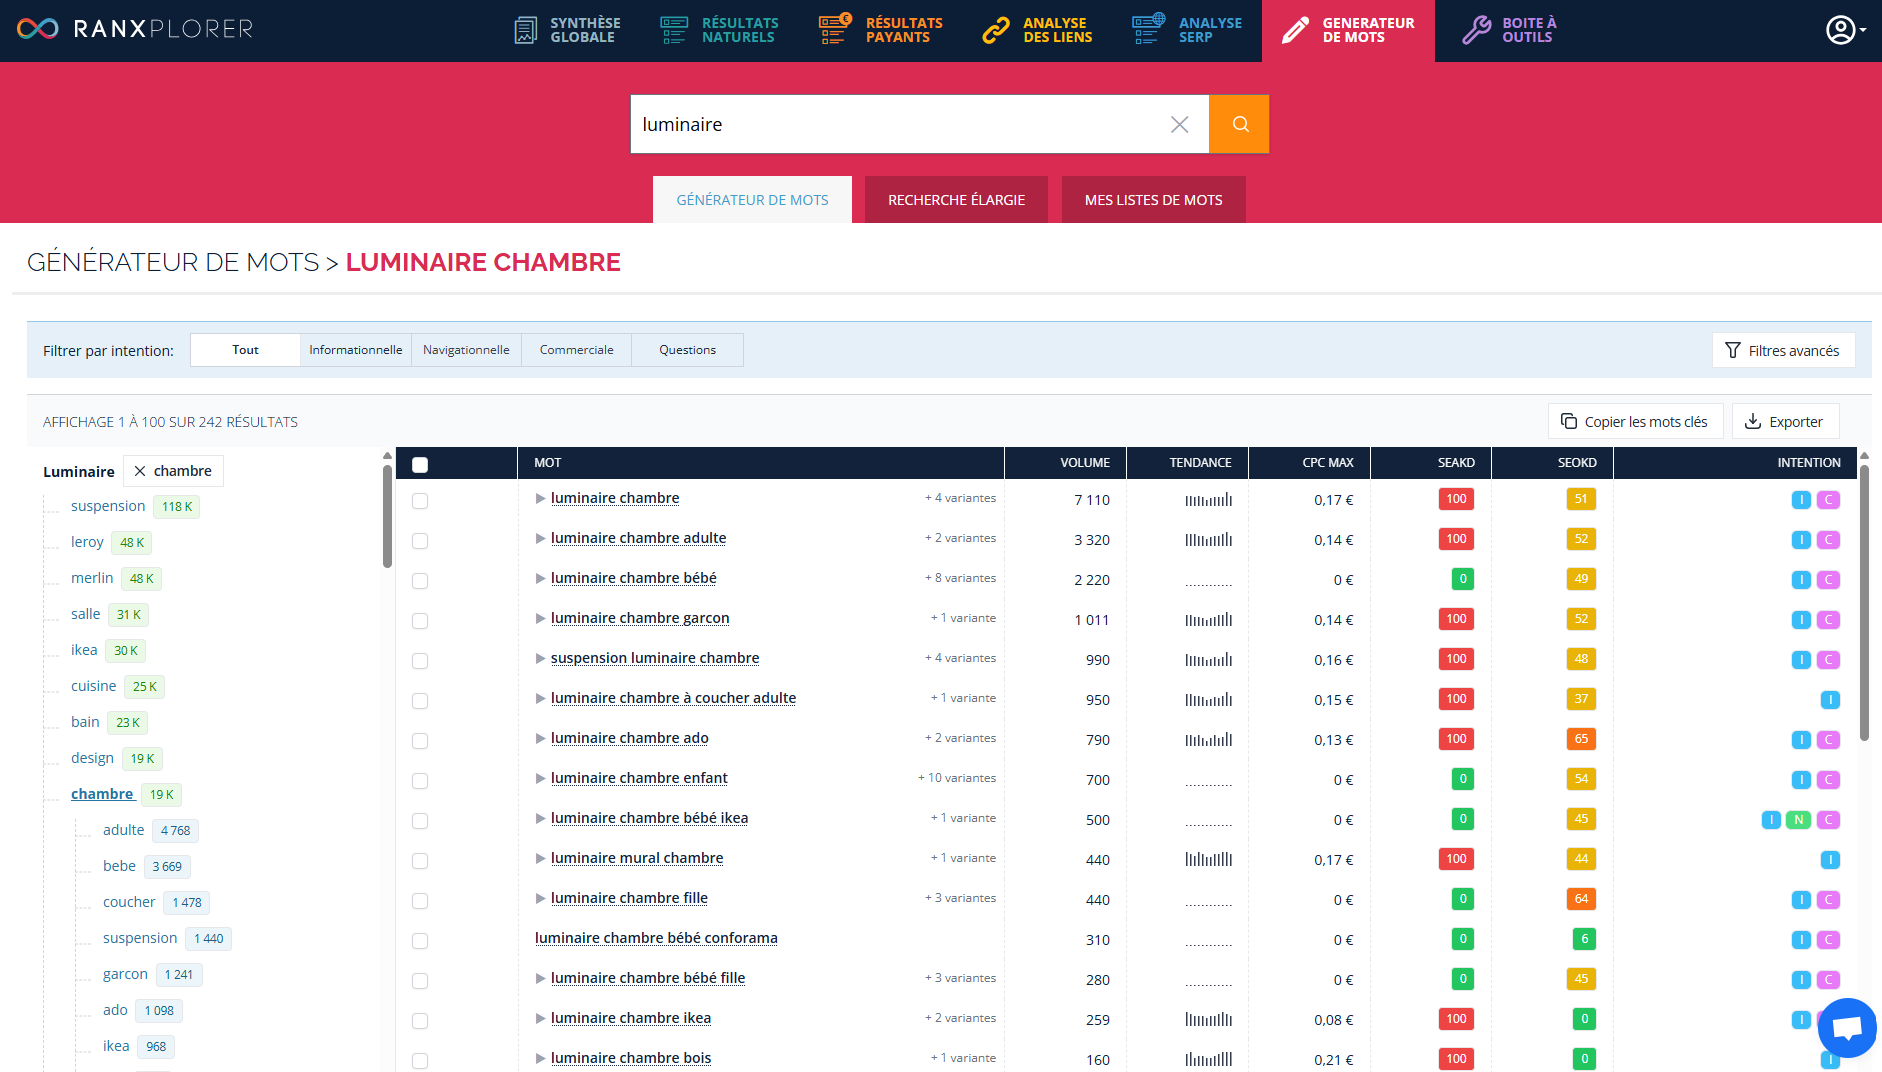
Task: Open Boite à outils wrench menu
Action: pyautogui.click(x=1509, y=30)
